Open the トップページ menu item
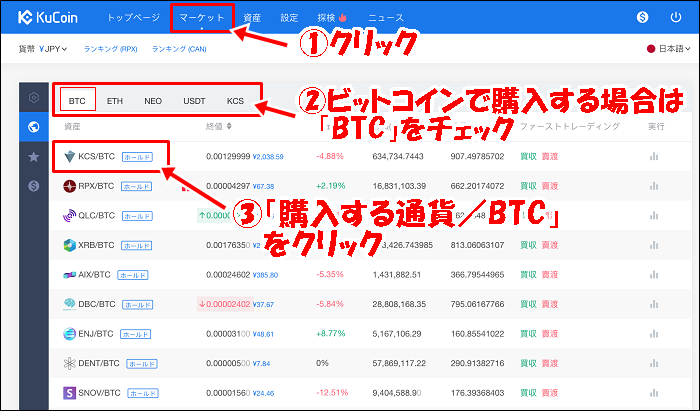The image size is (700, 411). click(133, 18)
